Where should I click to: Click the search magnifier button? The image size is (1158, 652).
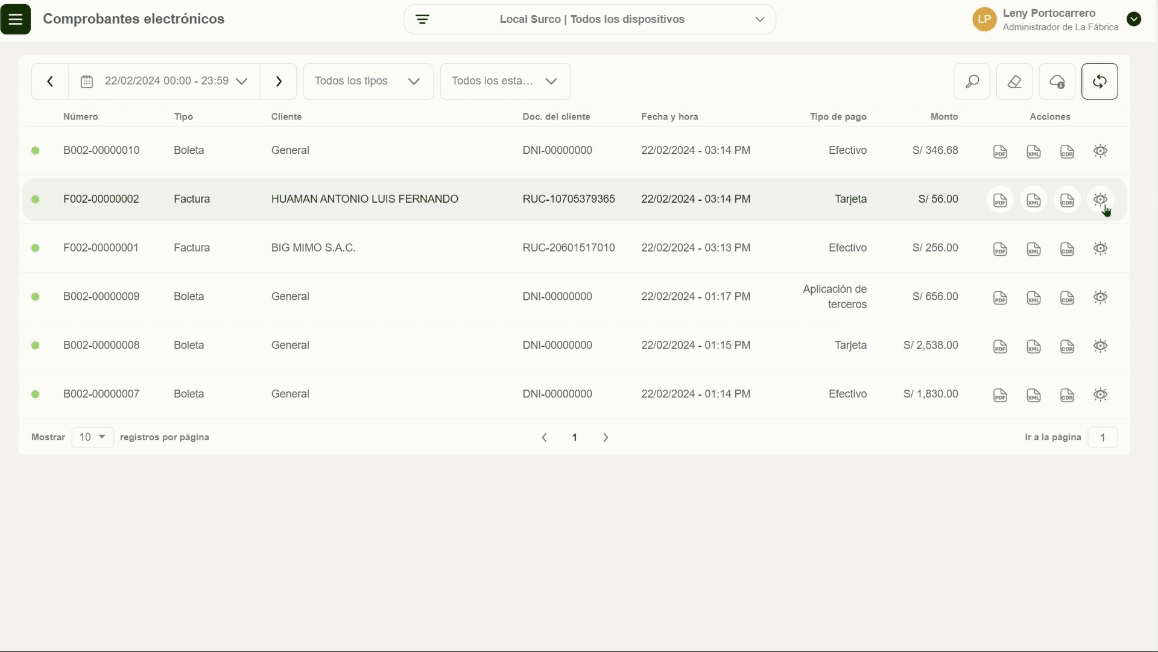[x=972, y=81]
